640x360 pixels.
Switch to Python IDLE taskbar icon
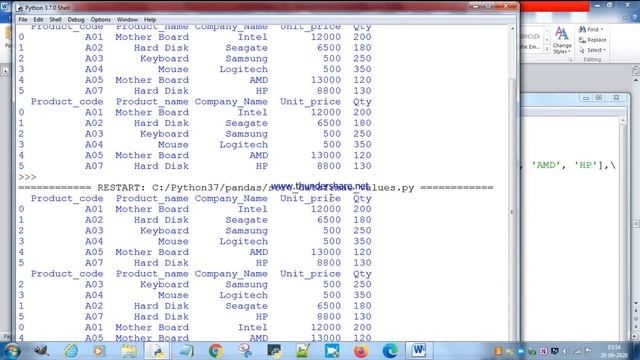click(158, 351)
